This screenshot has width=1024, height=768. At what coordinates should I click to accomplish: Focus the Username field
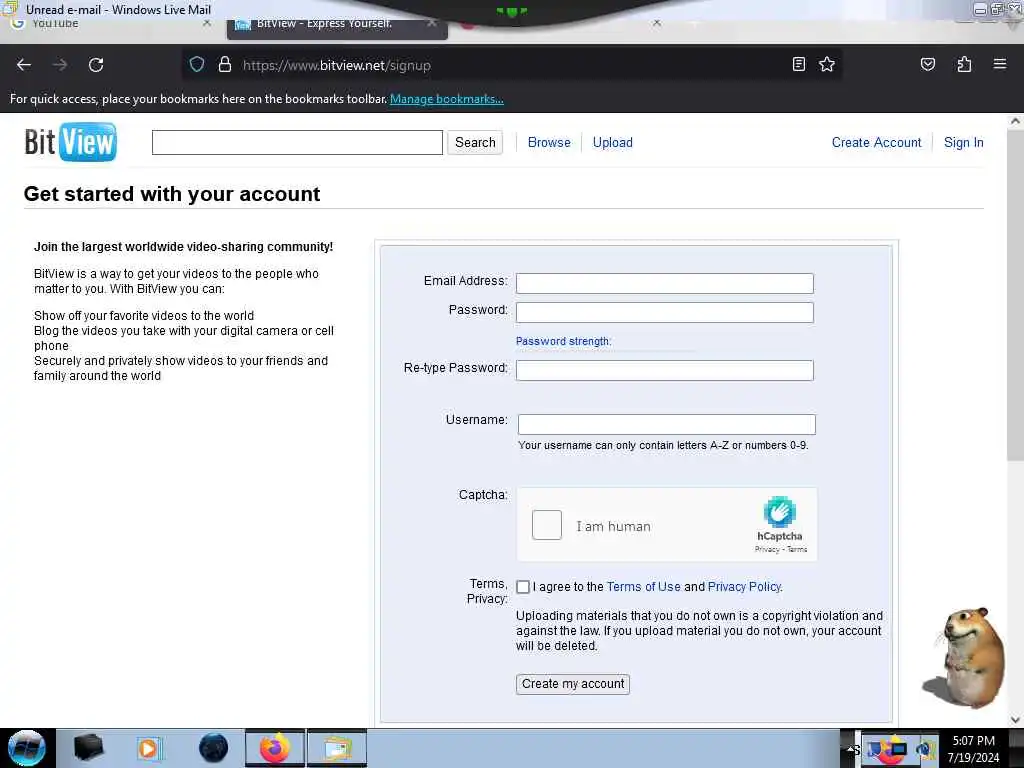[667, 424]
